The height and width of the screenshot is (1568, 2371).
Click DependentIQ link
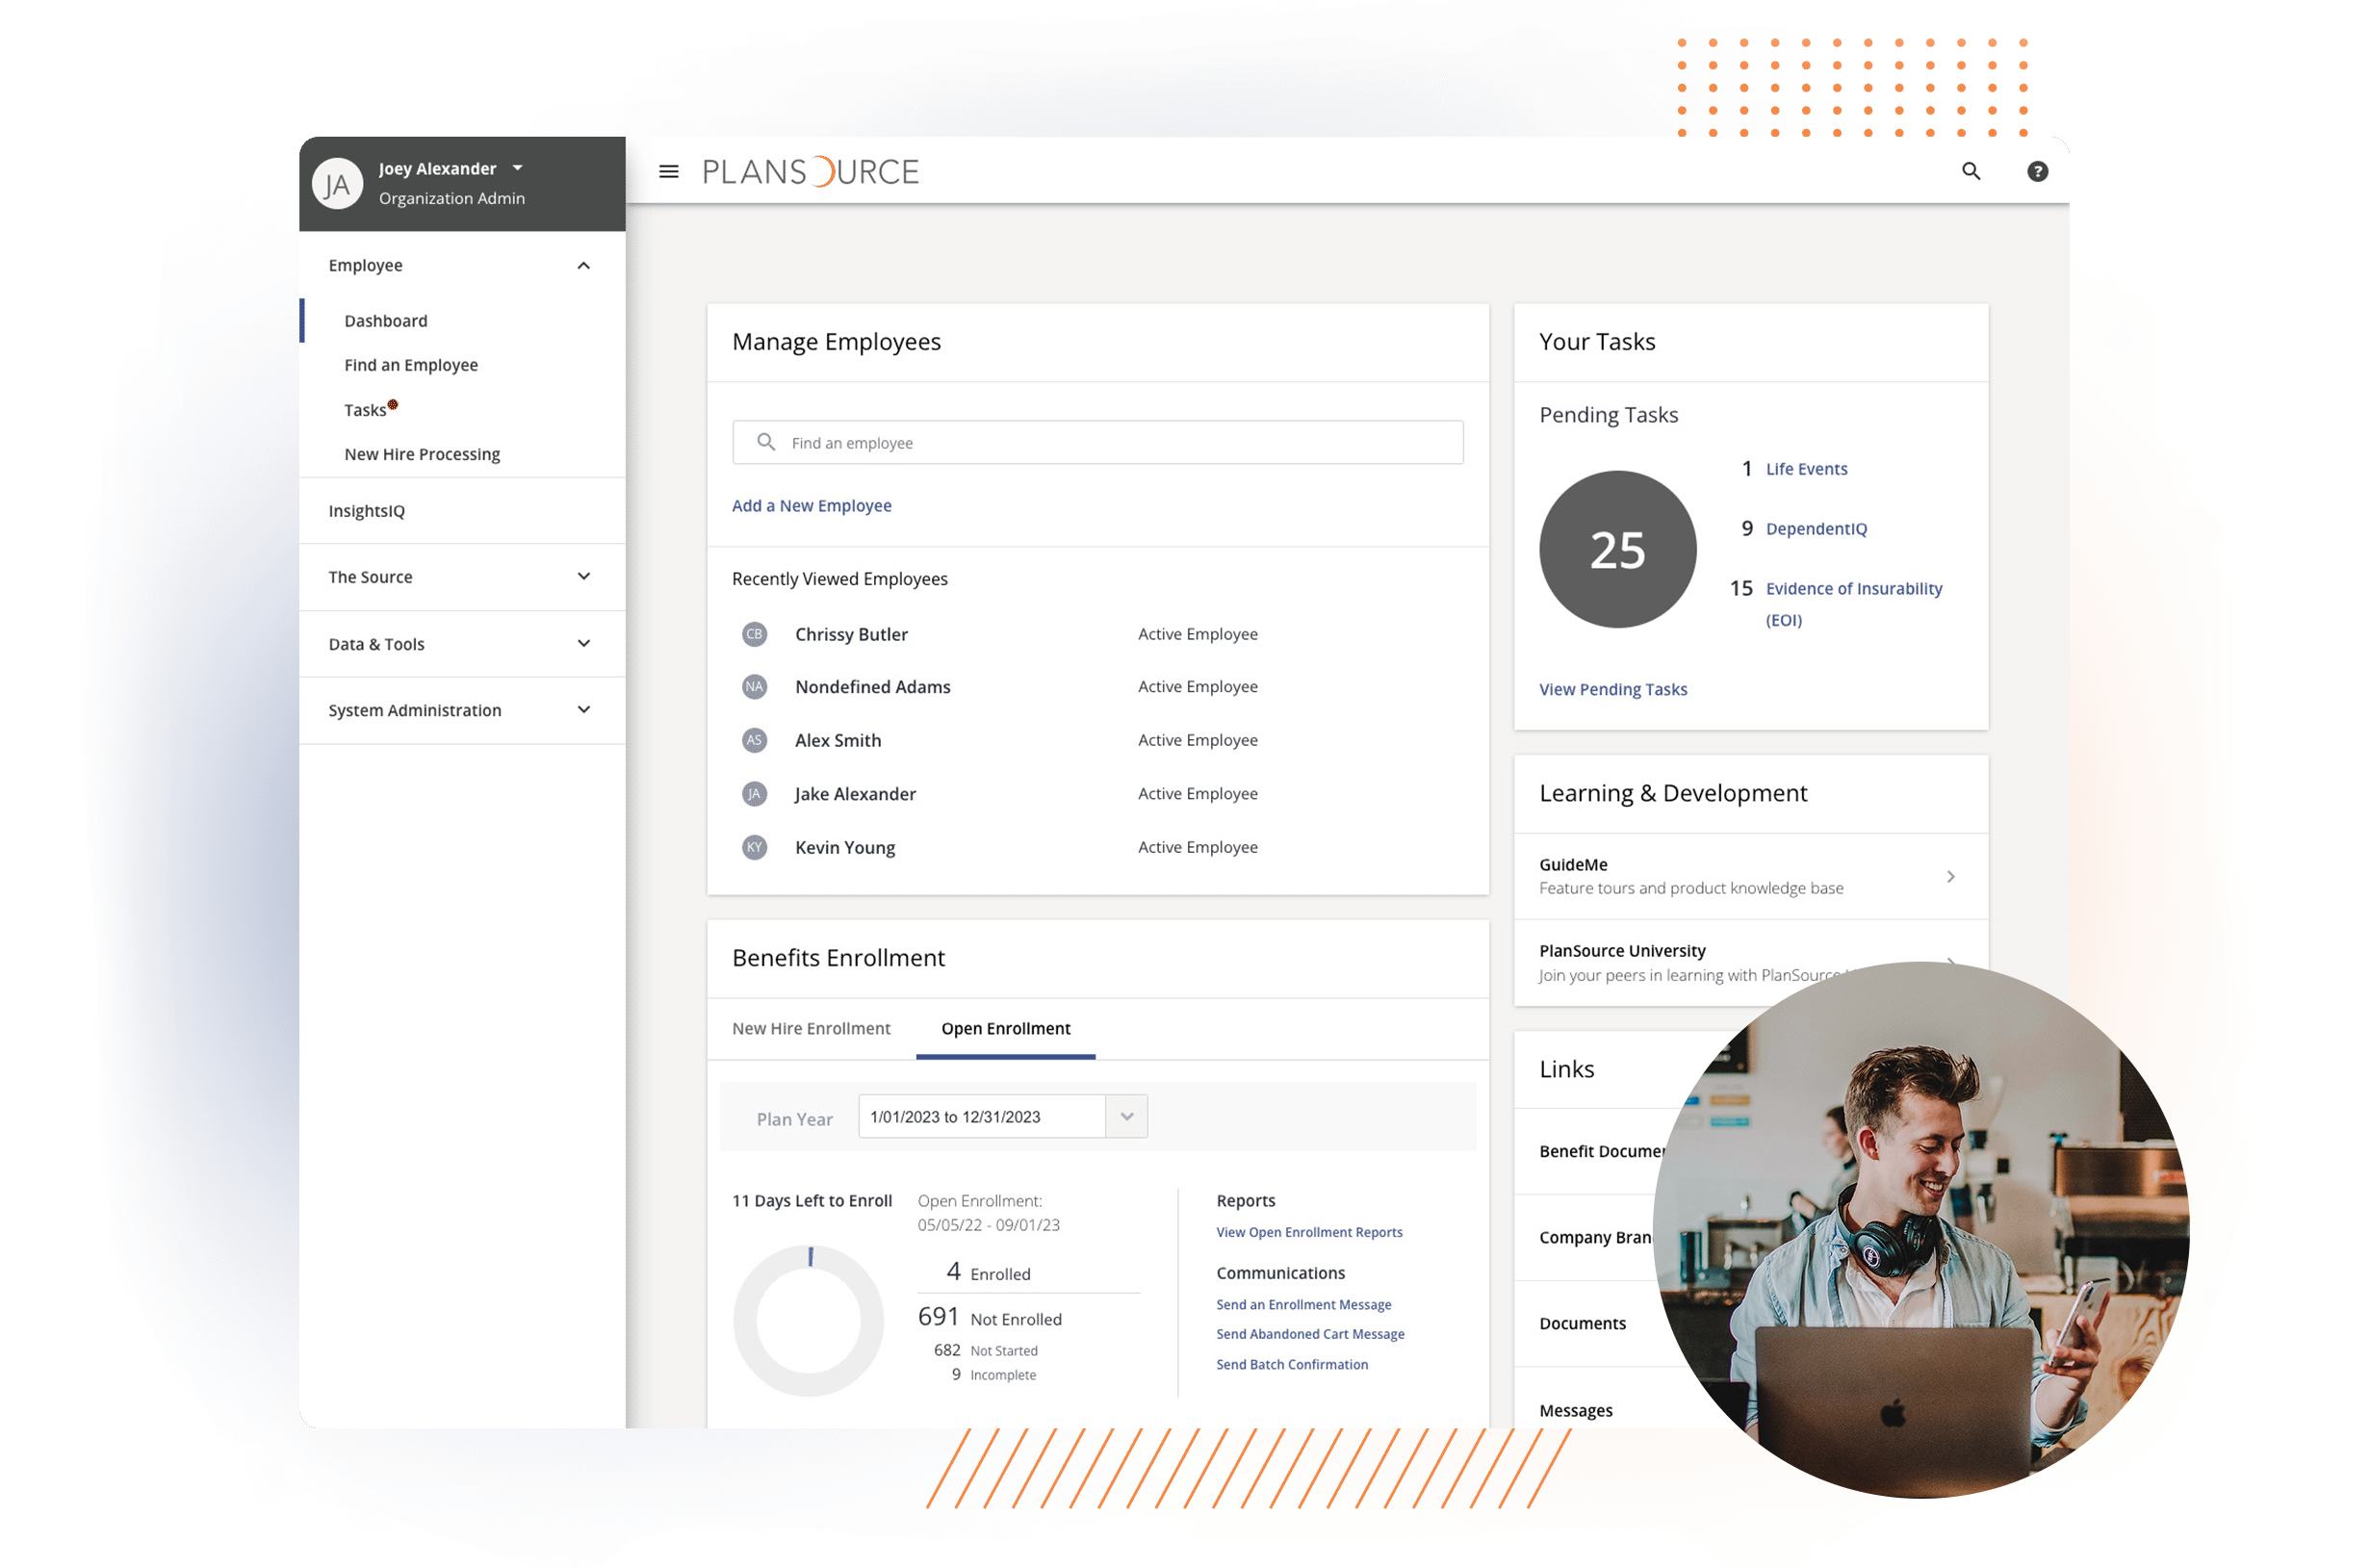tap(1816, 529)
